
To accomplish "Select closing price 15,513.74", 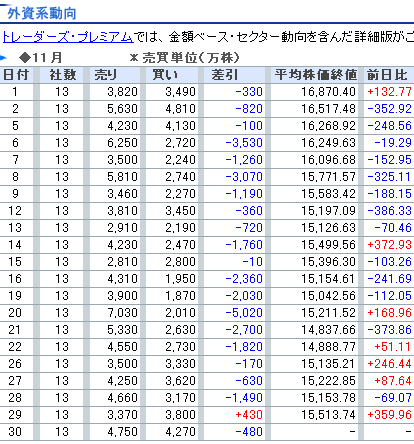I will pyautogui.click(x=328, y=415).
